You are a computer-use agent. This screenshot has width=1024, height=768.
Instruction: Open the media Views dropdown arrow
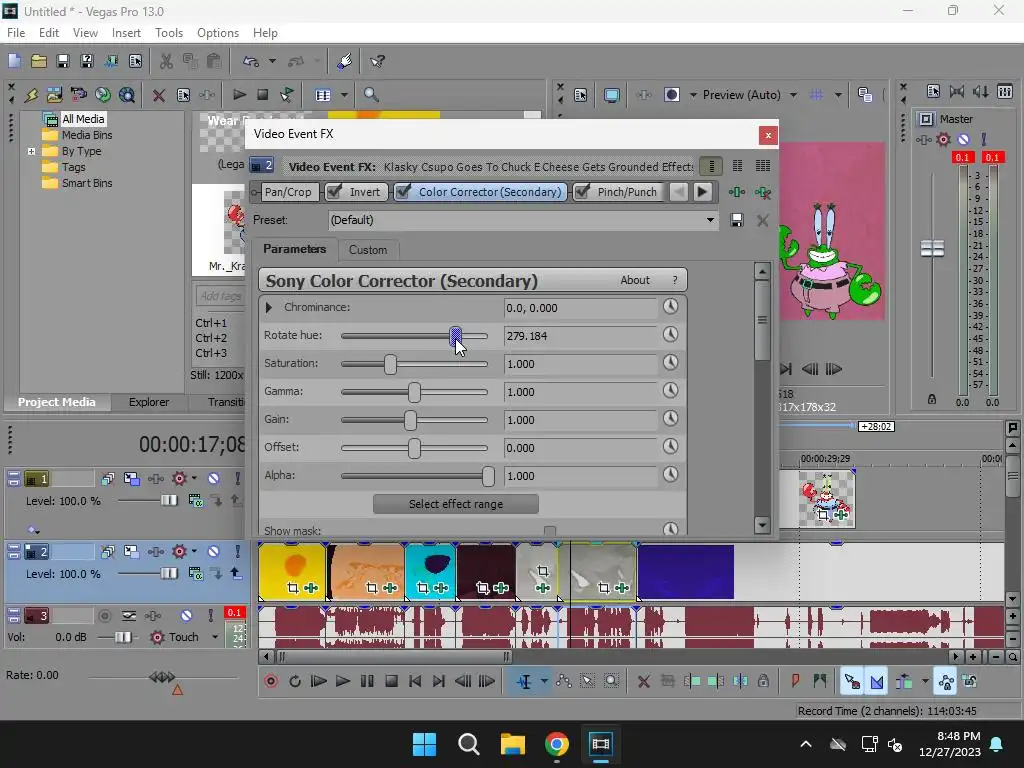(344, 95)
